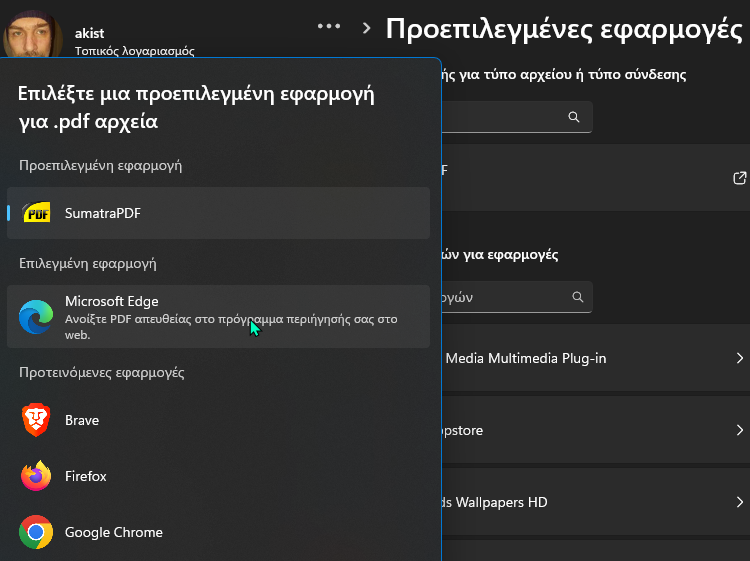Click the Τοπικός λογαριασμός label
The width and height of the screenshot is (750, 561).
(x=134, y=51)
